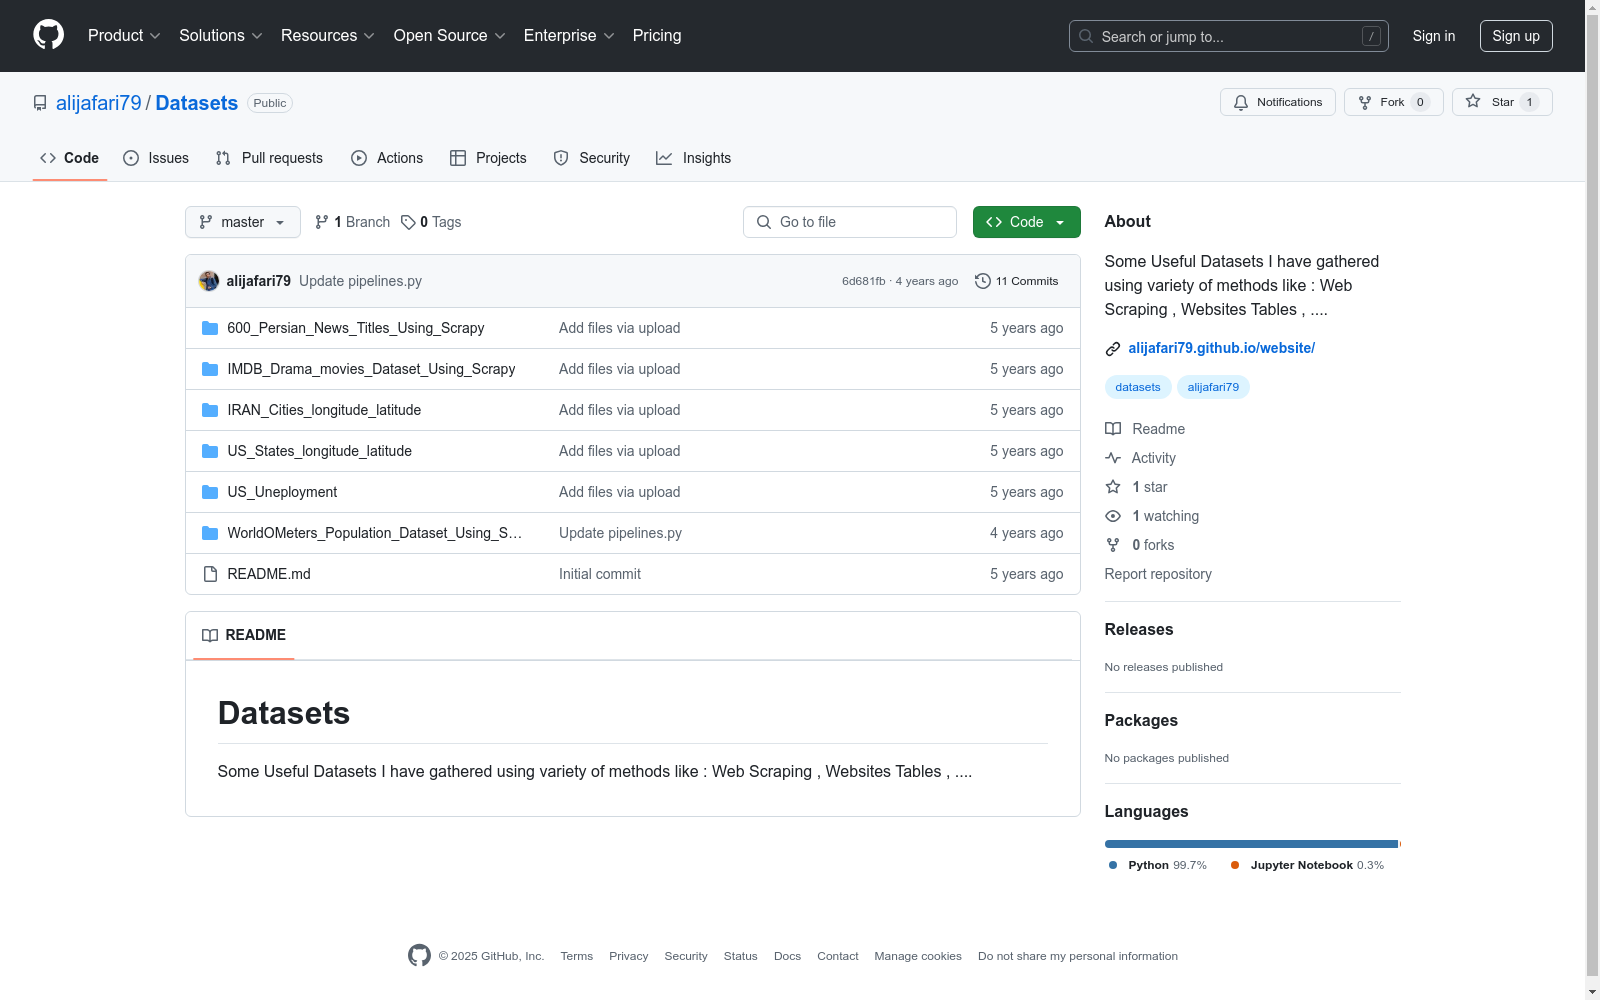The width and height of the screenshot is (1600, 1000).
Task: Switch to the Projects tab
Action: click(x=488, y=158)
